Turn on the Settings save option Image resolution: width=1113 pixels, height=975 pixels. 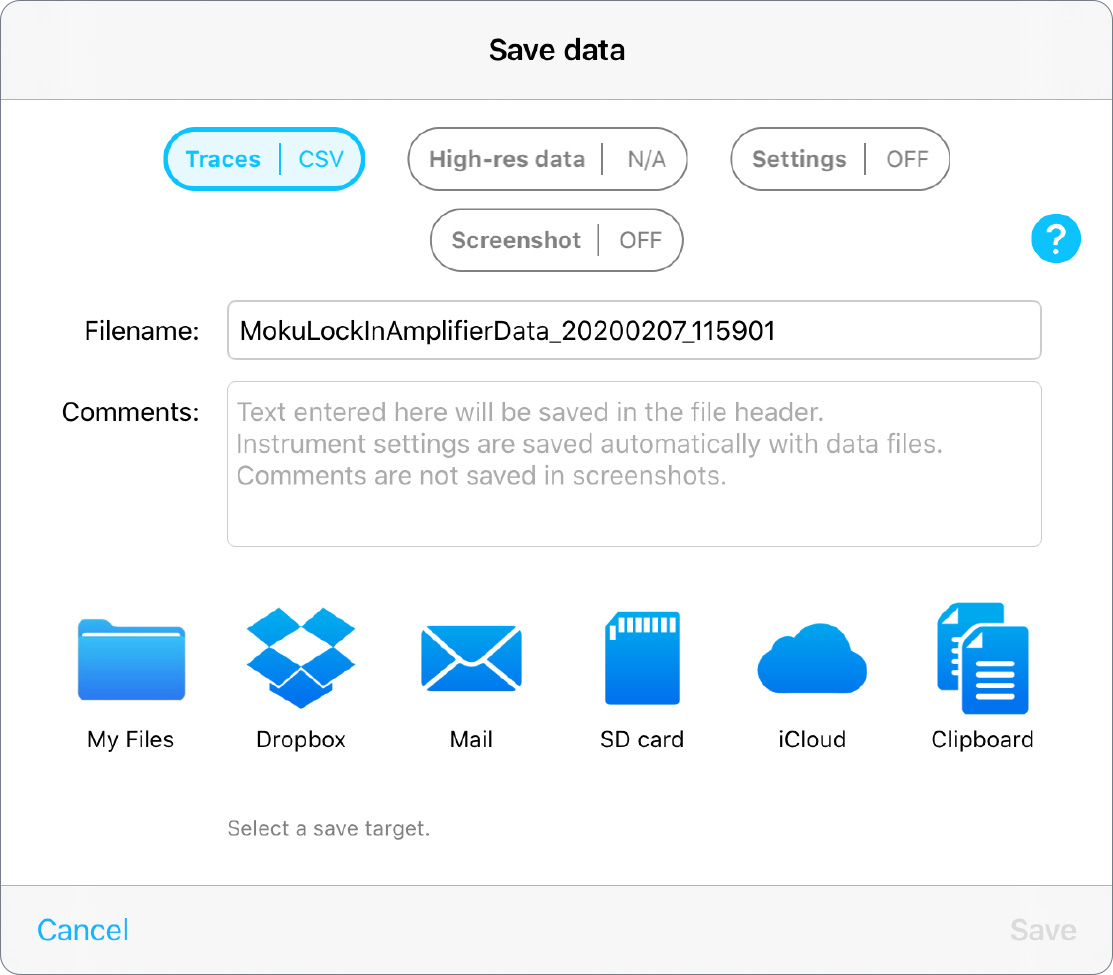(840, 159)
